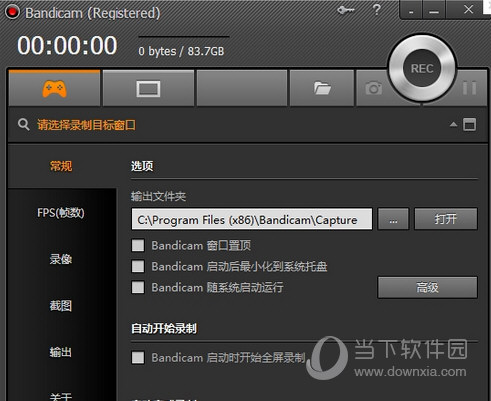This screenshot has height=401, width=491.
Task: Enable Bandicam 窗口置顶 checkbox
Action: [138, 245]
